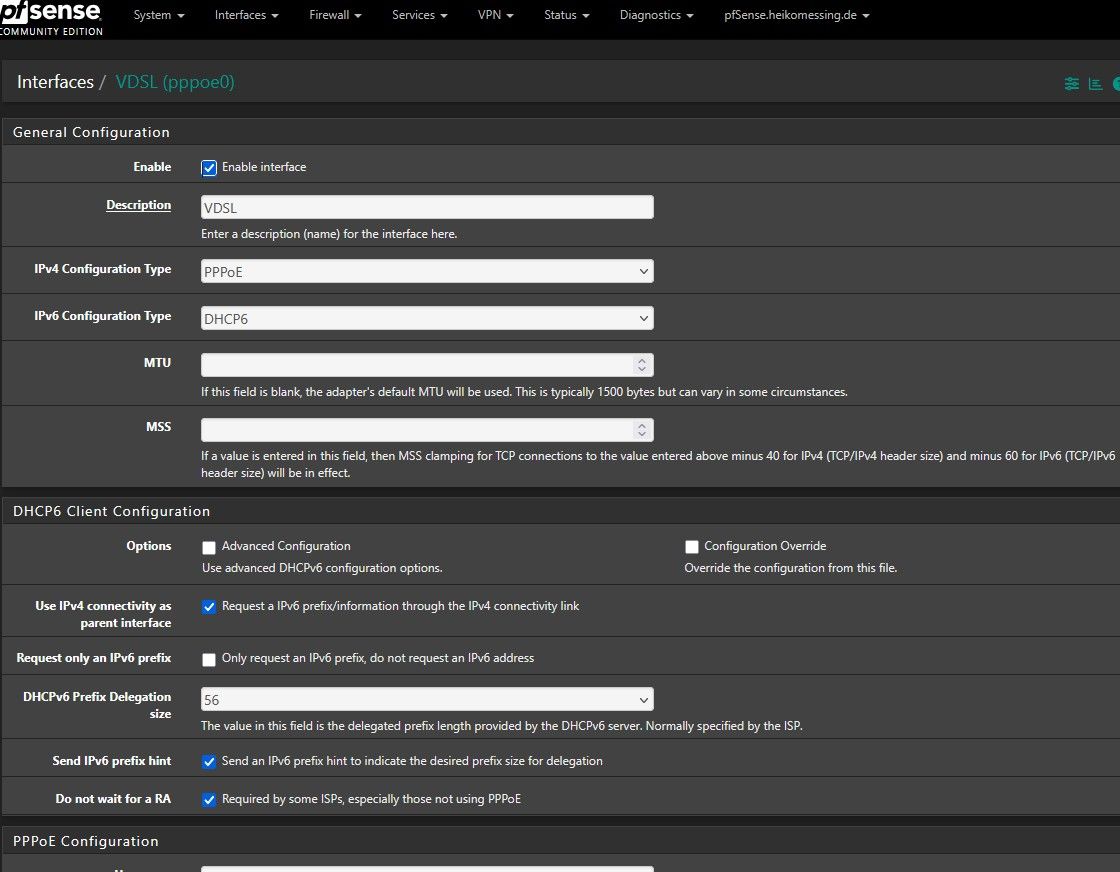Click the Interfaces breadcrumb link
Screen dimensions: 1120x872
pos(55,82)
